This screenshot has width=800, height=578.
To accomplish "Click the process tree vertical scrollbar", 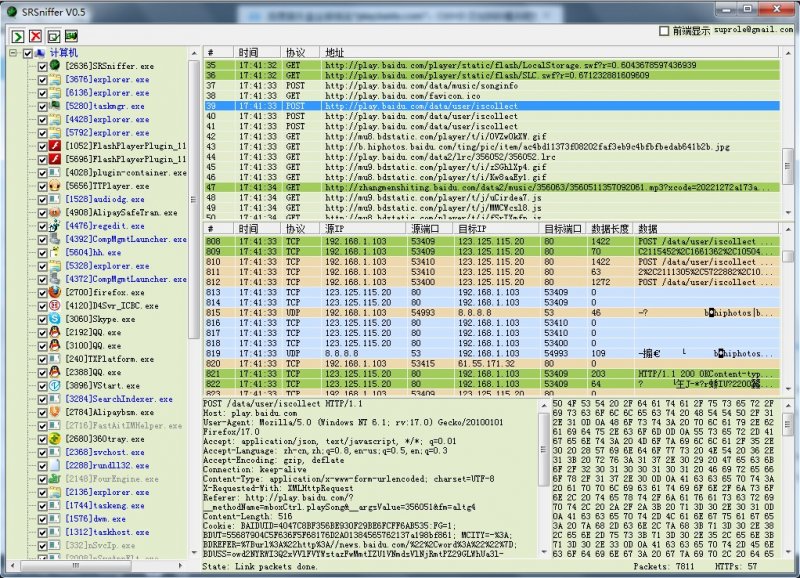I will click(193, 199).
